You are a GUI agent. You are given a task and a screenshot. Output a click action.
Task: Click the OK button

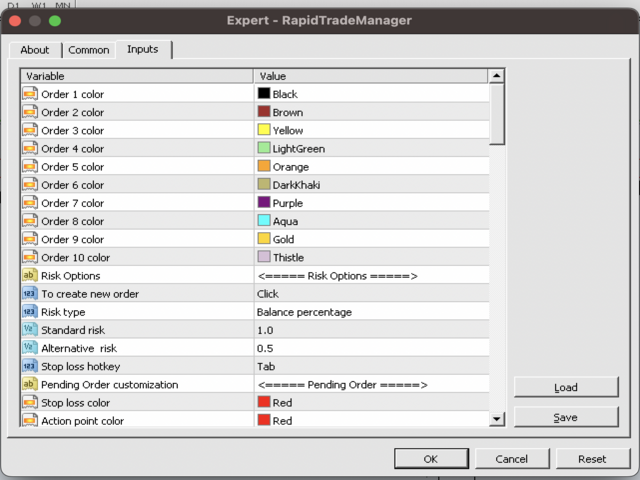point(431,459)
